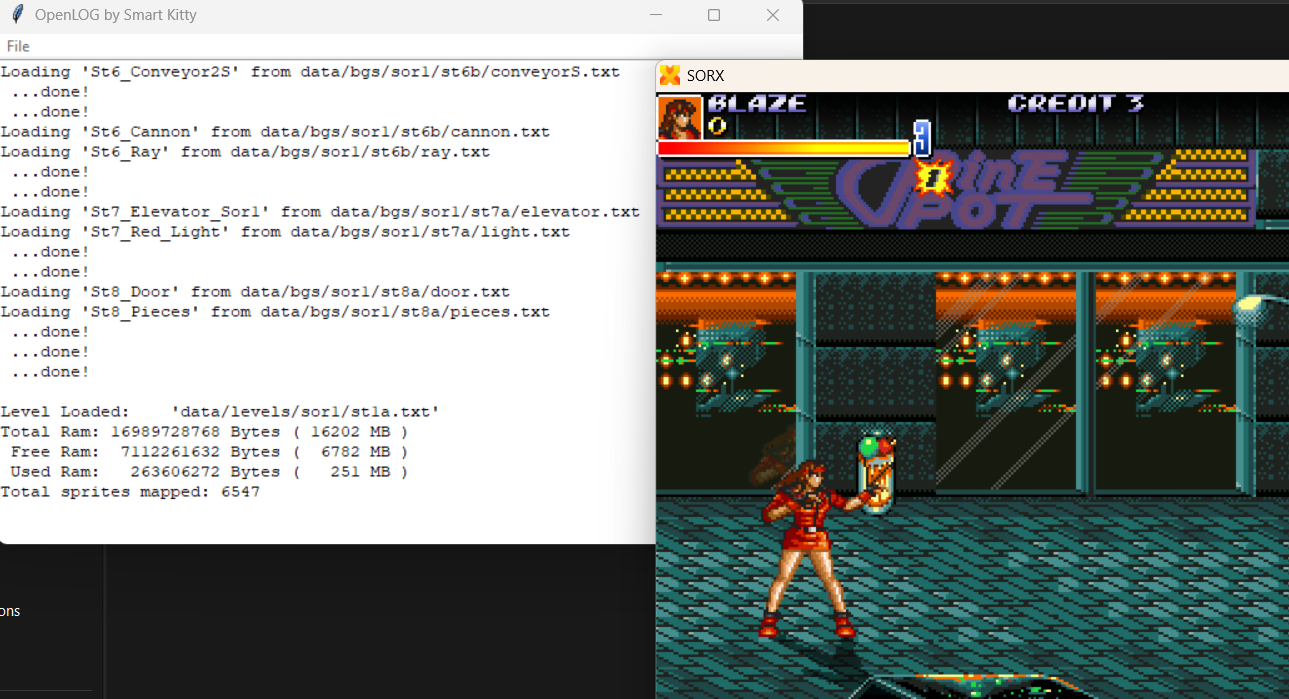Open the File menu in OpenLOG
1289x699 pixels.
18,46
